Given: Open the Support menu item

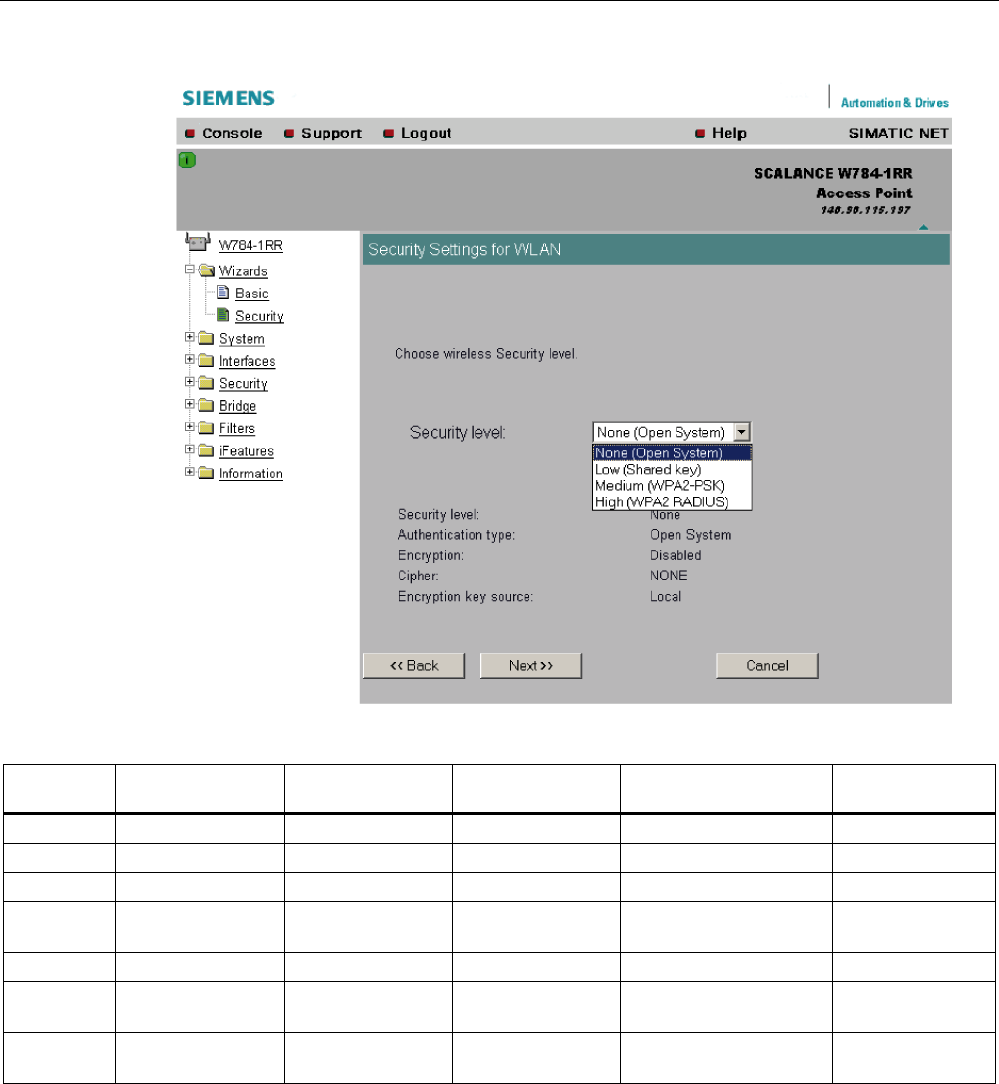Looking at the screenshot, I should (331, 133).
